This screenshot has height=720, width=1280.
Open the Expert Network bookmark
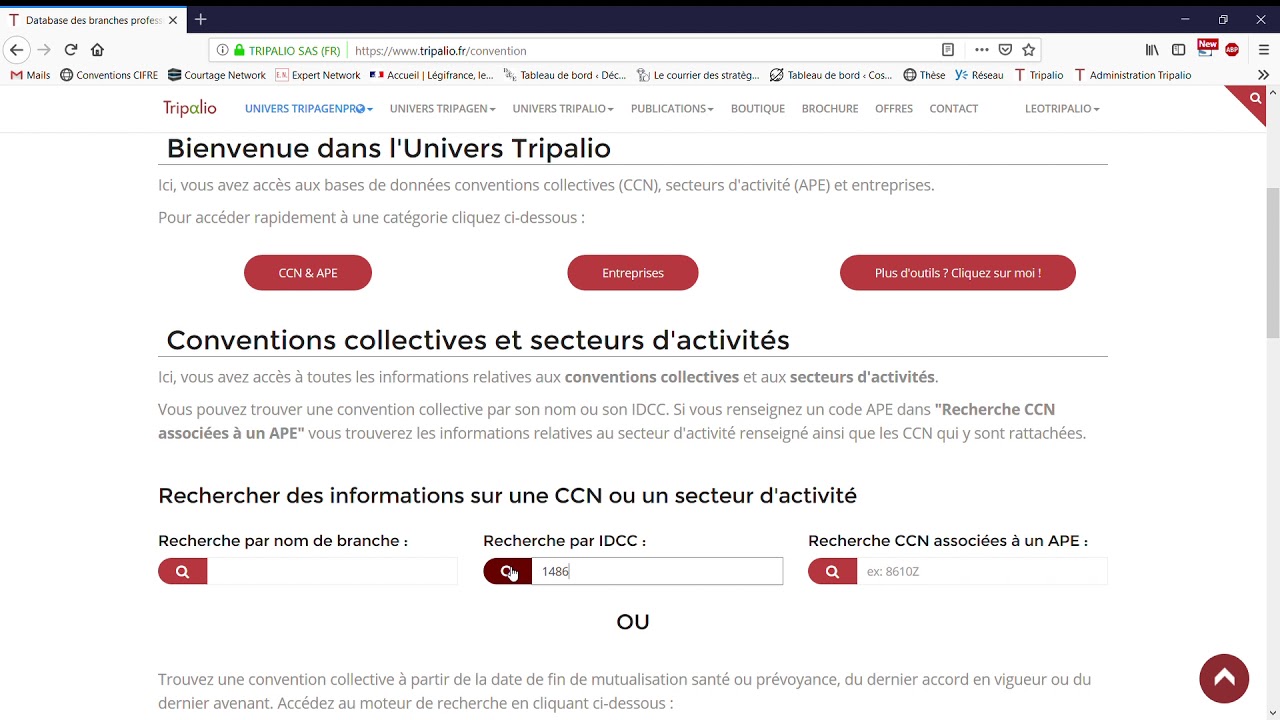click(318, 75)
